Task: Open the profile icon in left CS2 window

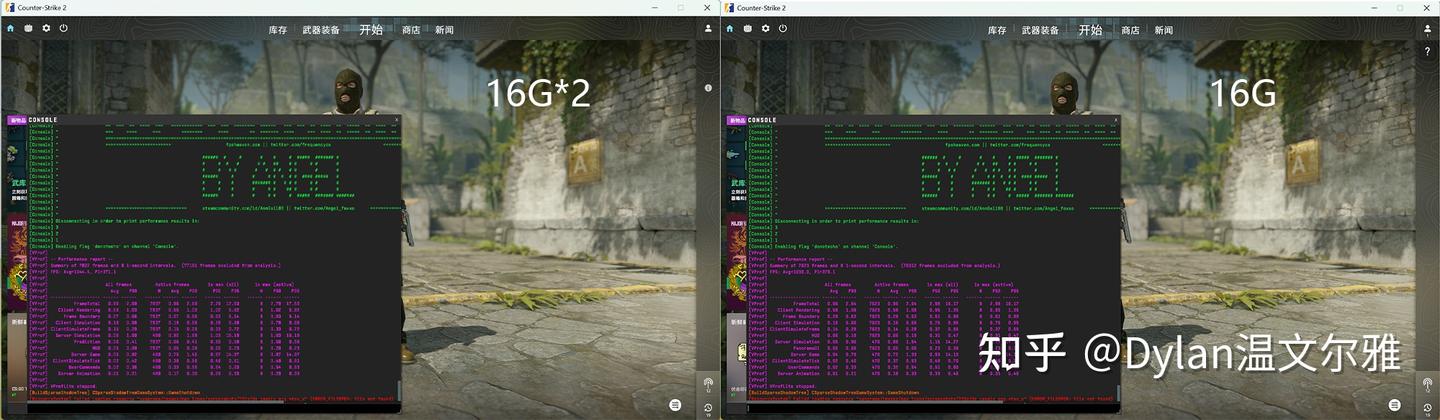Action: point(708,28)
